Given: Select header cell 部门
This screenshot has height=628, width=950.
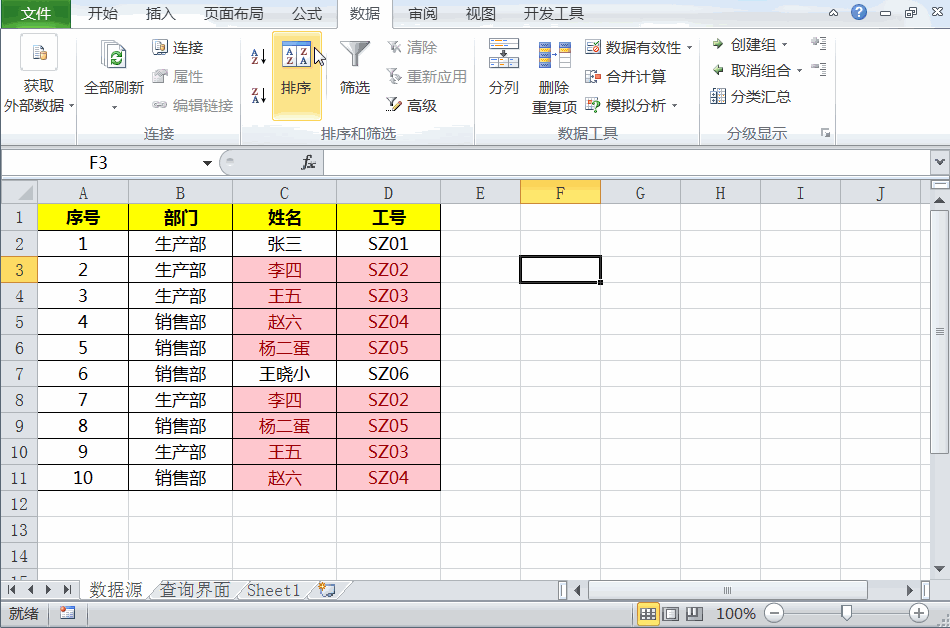Looking at the screenshot, I should tap(180, 217).
